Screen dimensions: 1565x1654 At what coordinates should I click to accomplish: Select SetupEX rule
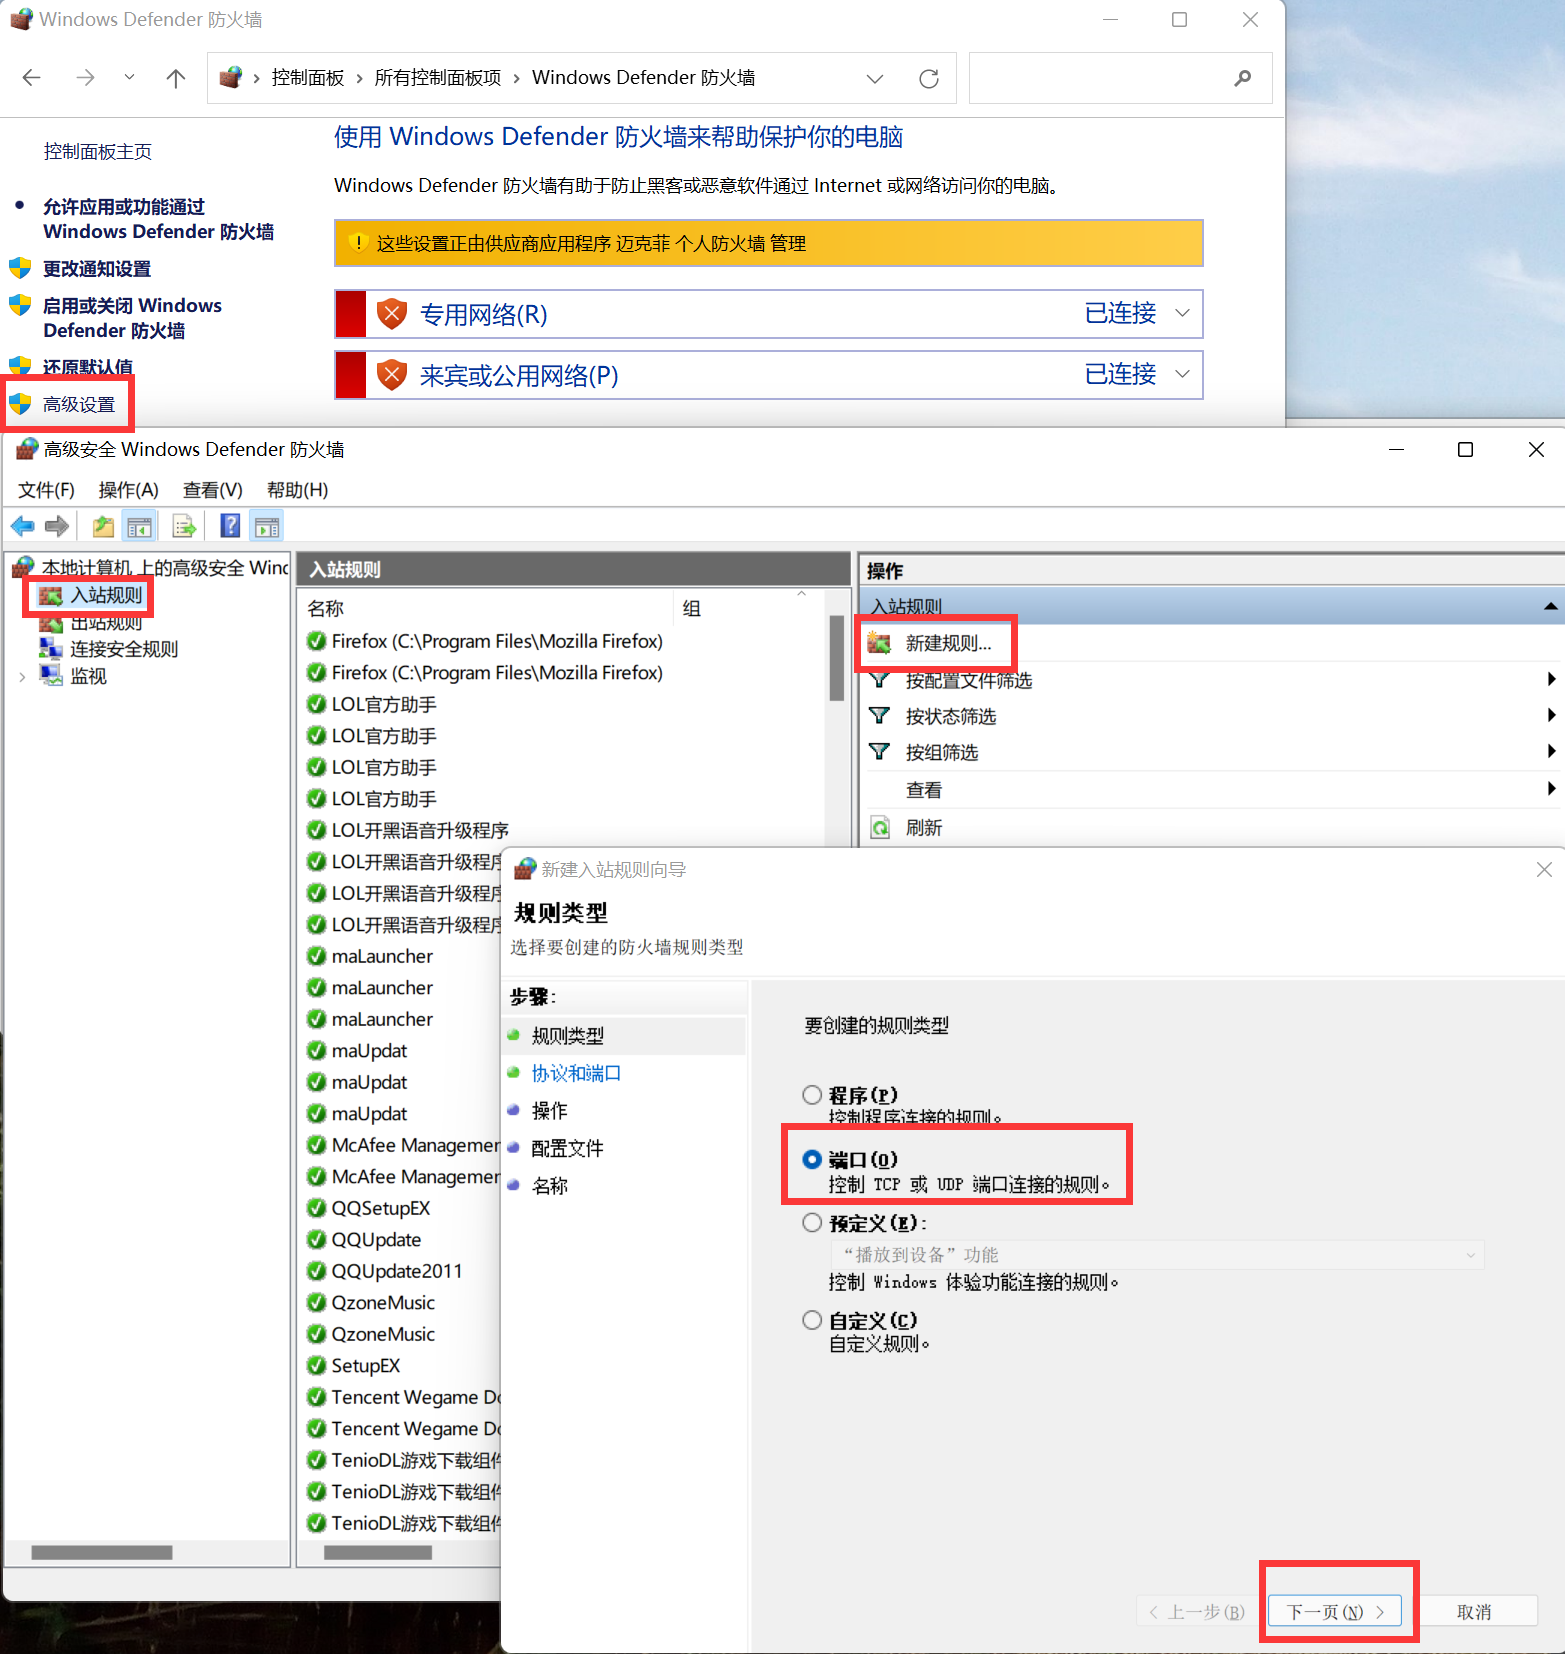click(x=366, y=1366)
